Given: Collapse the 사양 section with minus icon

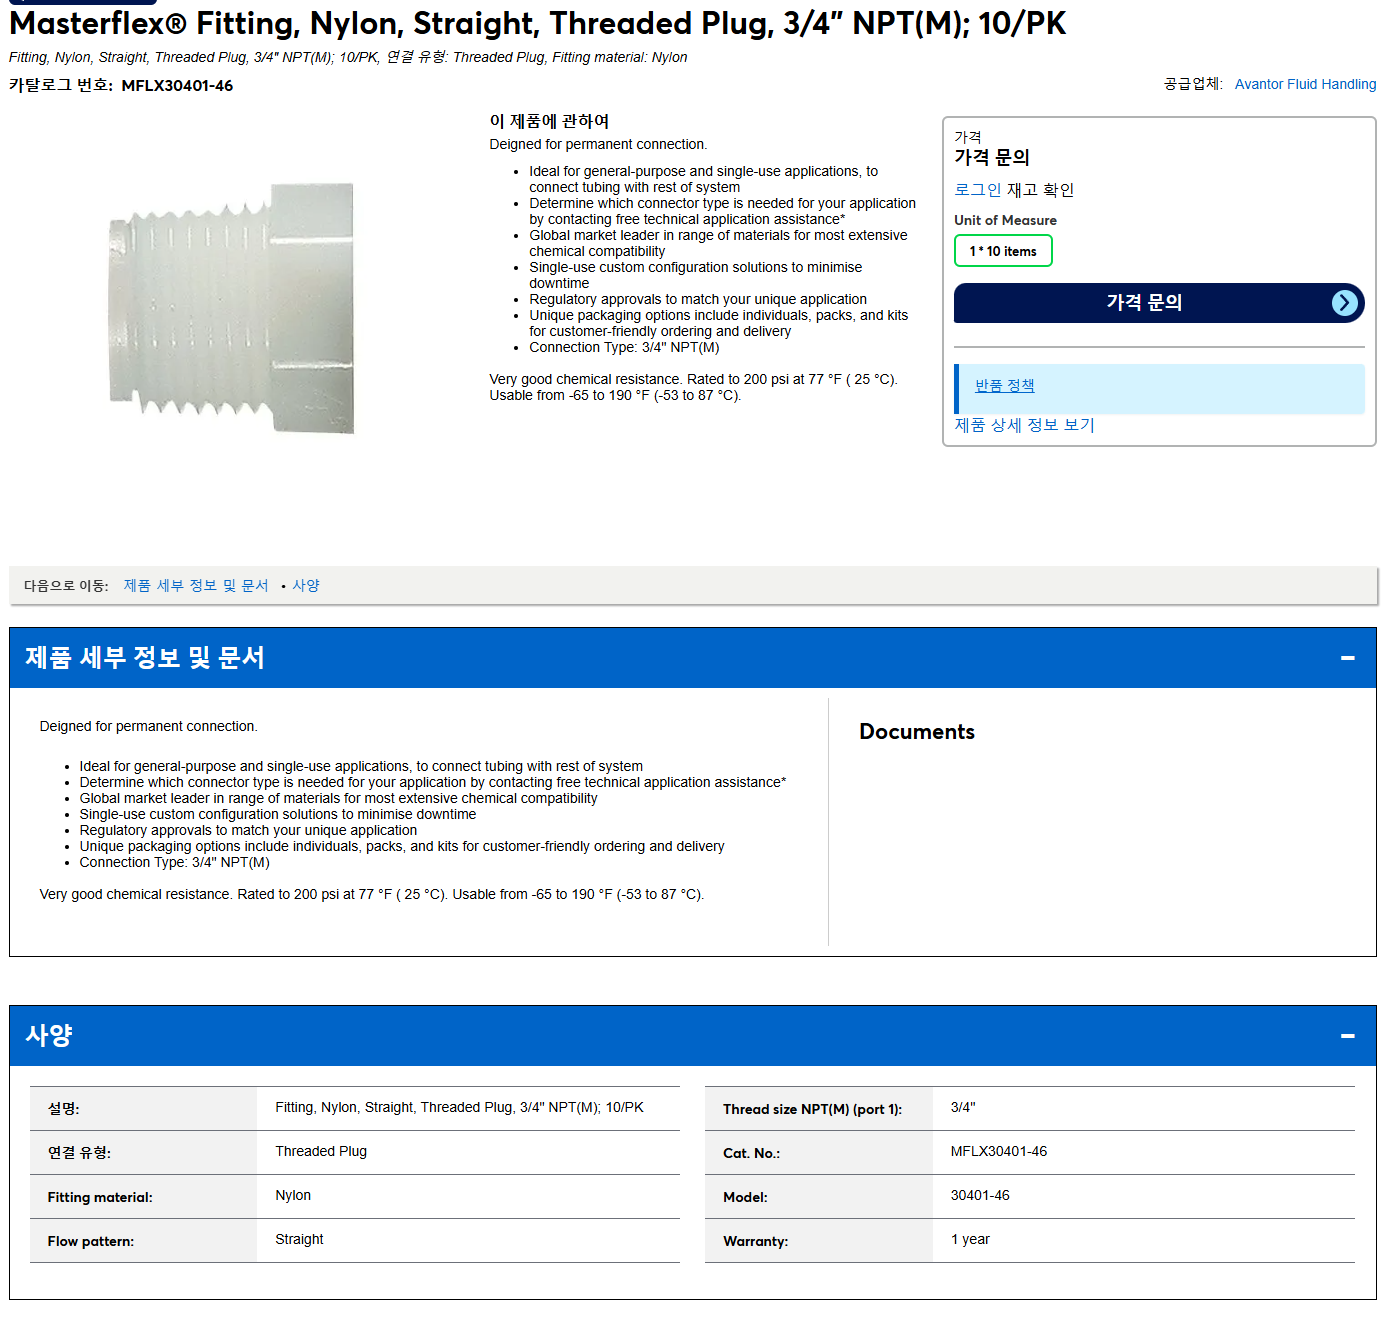Looking at the screenshot, I should click(x=1347, y=1036).
